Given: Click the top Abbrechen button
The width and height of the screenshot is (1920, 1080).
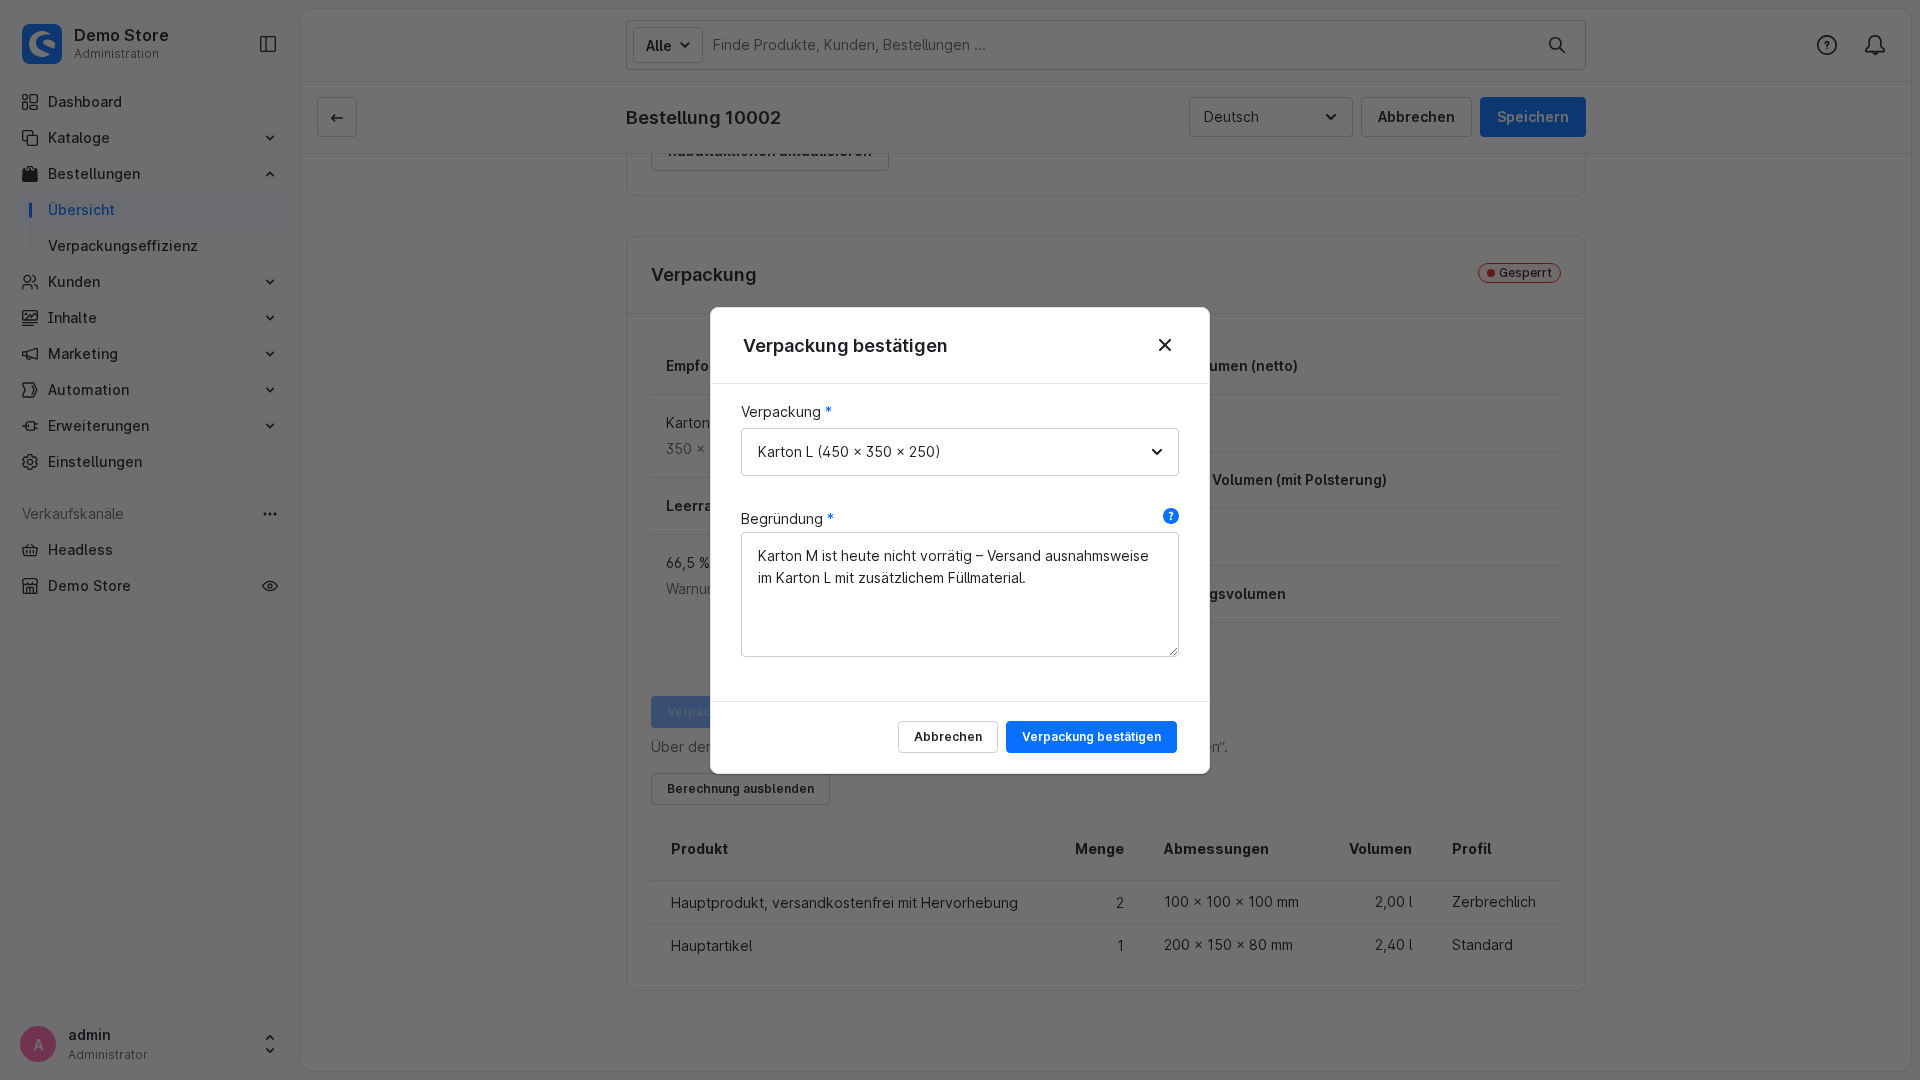Looking at the screenshot, I should pos(1416,117).
